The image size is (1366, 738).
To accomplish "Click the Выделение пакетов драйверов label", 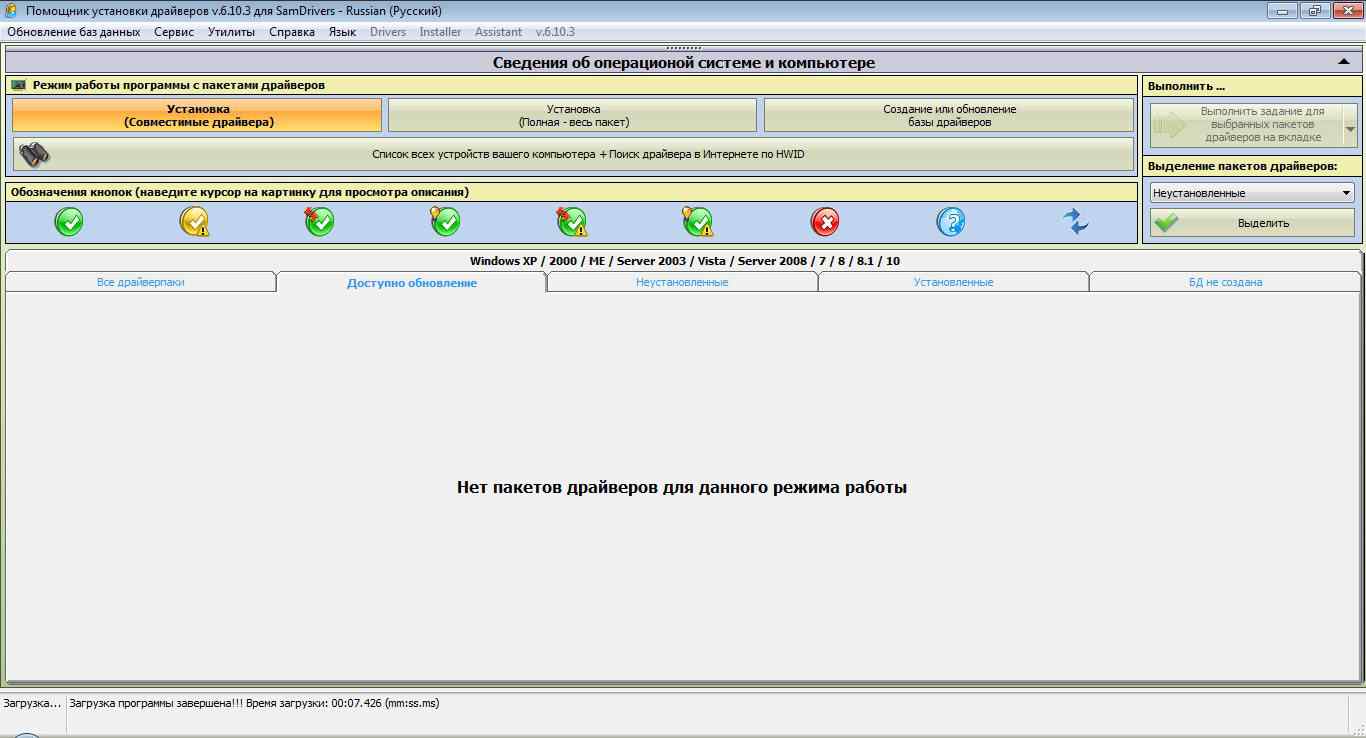I will click(x=1242, y=166).
